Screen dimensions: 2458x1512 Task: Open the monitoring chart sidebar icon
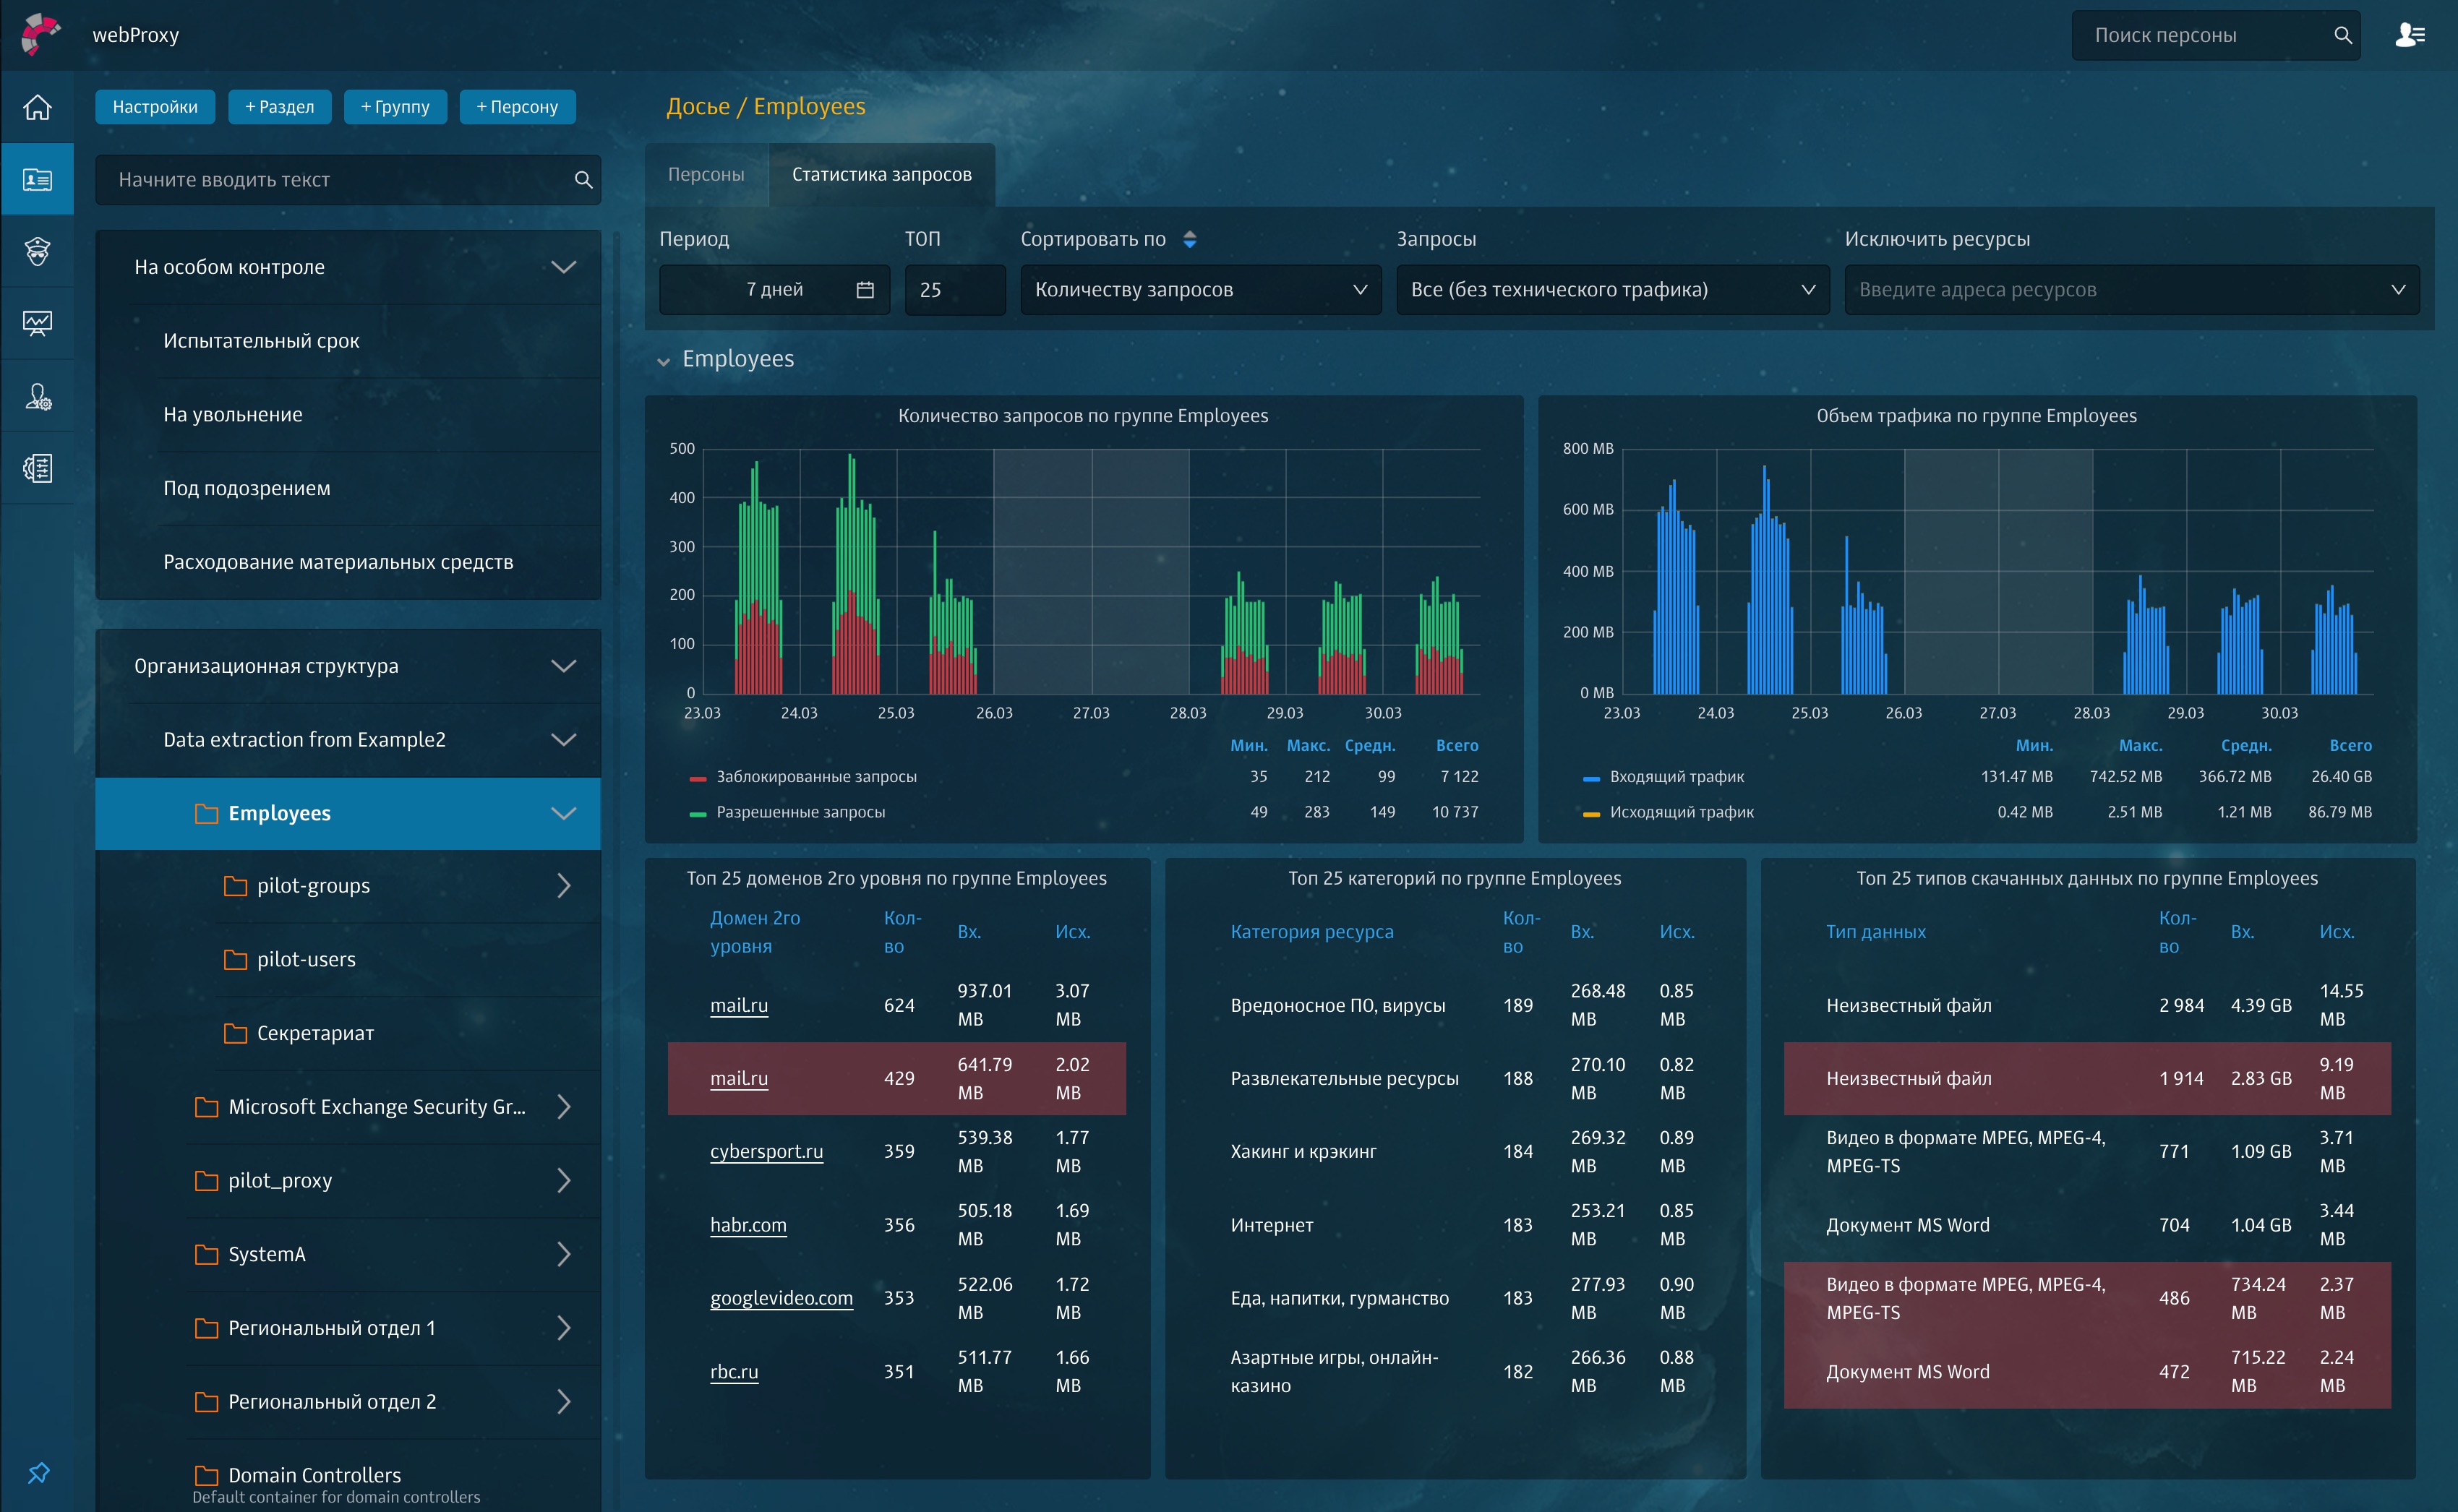coord(37,323)
